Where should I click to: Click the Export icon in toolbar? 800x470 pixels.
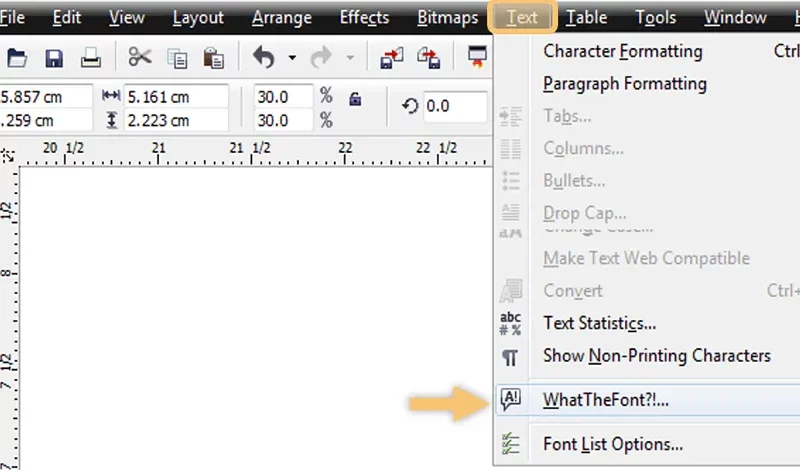(x=429, y=58)
